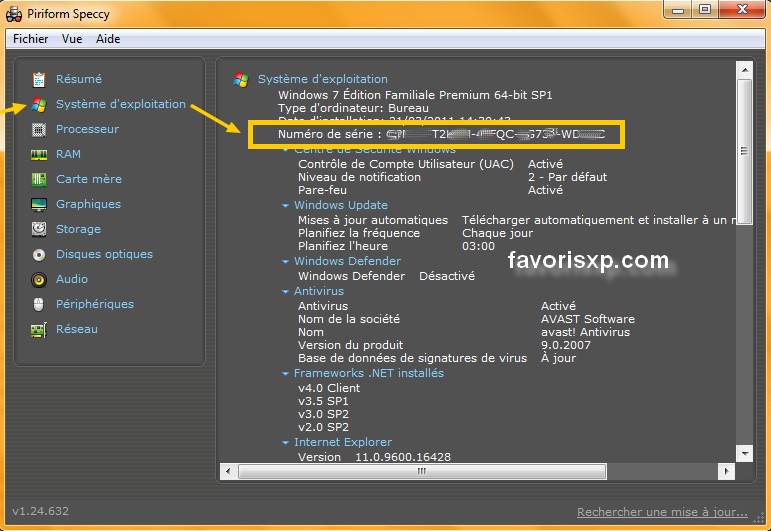Image resolution: width=771 pixels, height=531 pixels.
Task: Click the Carte mère board icon
Action: [x=39, y=179]
